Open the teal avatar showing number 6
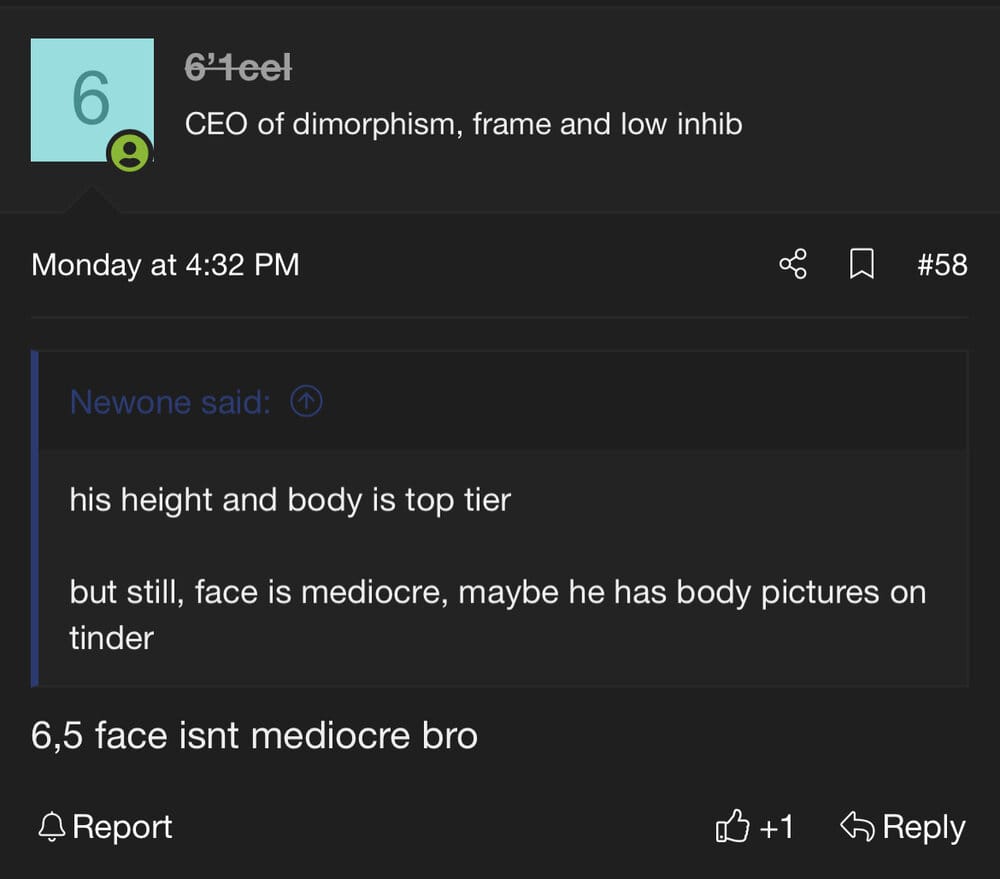The width and height of the screenshot is (1000, 879). point(92,100)
